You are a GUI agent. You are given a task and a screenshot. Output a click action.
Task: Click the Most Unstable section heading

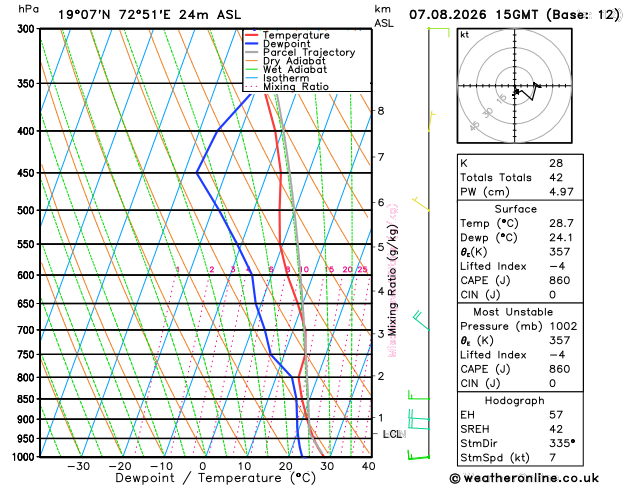(513, 312)
